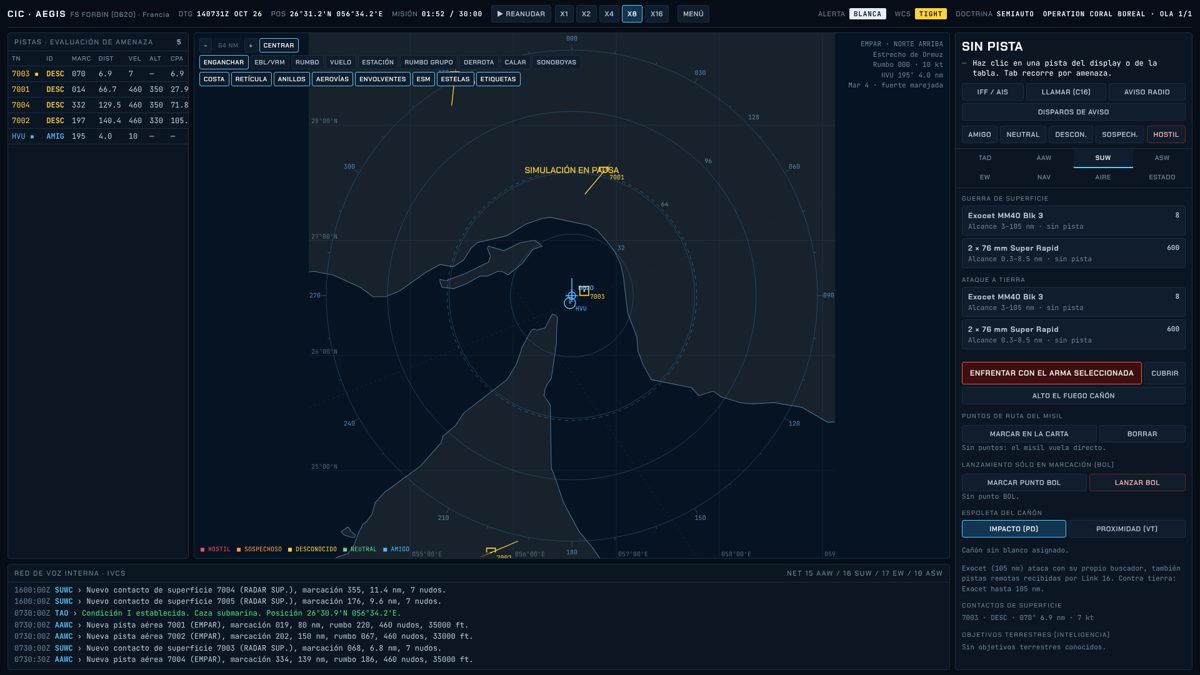Classify the track as SOSPECH.

(1119, 134)
